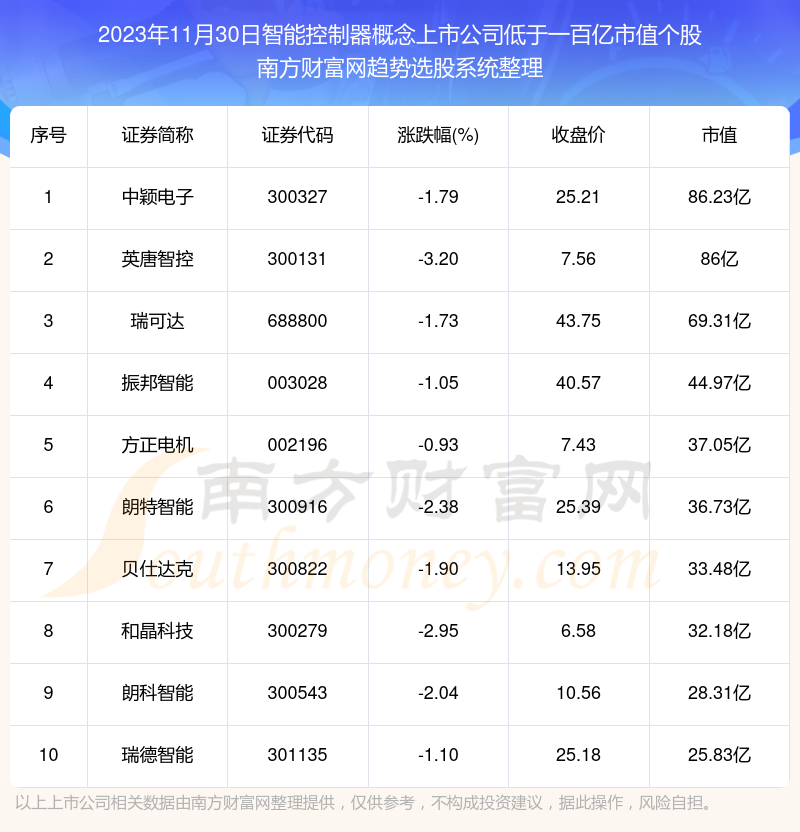Select stock name 贝仕达克
This screenshot has width=800, height=832.
tap(158, 570)
